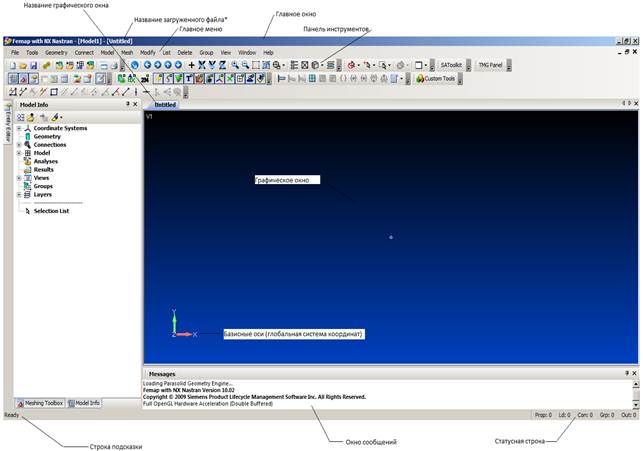
Task: Open the dropdown arrow beside the zoom magnifier
Action: pyautogui.click(x=284, y=65)
